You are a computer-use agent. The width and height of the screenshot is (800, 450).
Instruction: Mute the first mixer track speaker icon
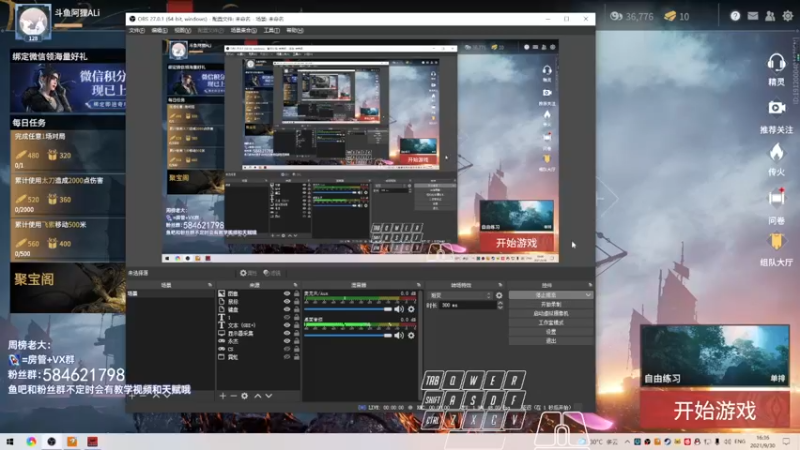click(399, 309)
